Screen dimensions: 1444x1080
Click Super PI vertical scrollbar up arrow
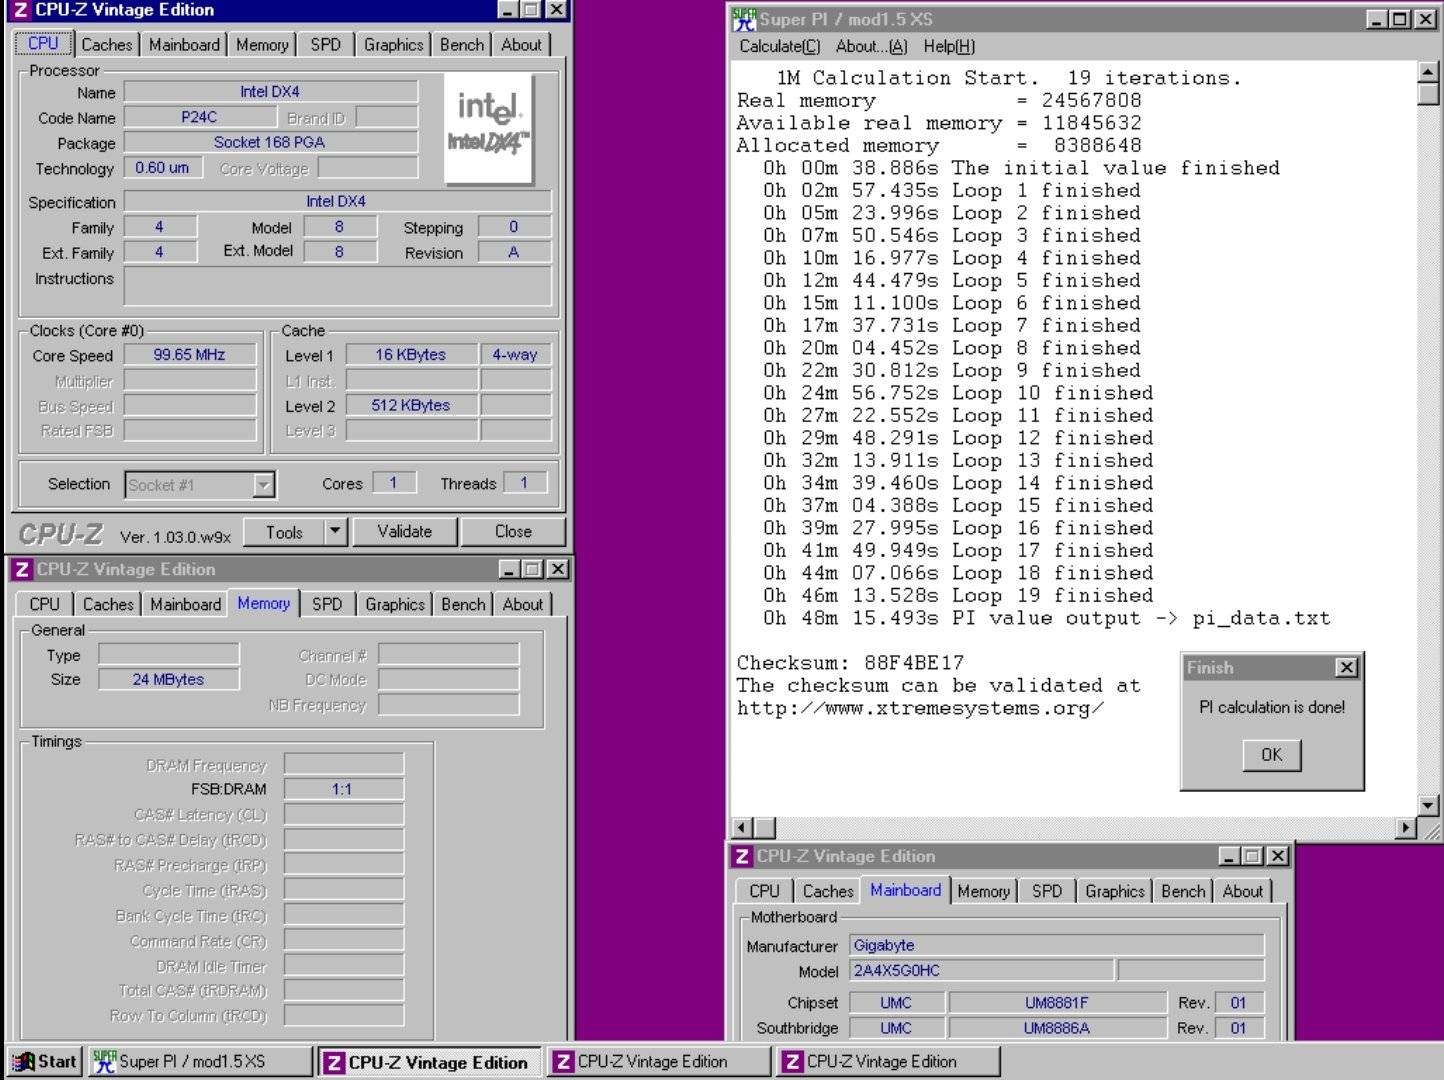pos(1428,72)
